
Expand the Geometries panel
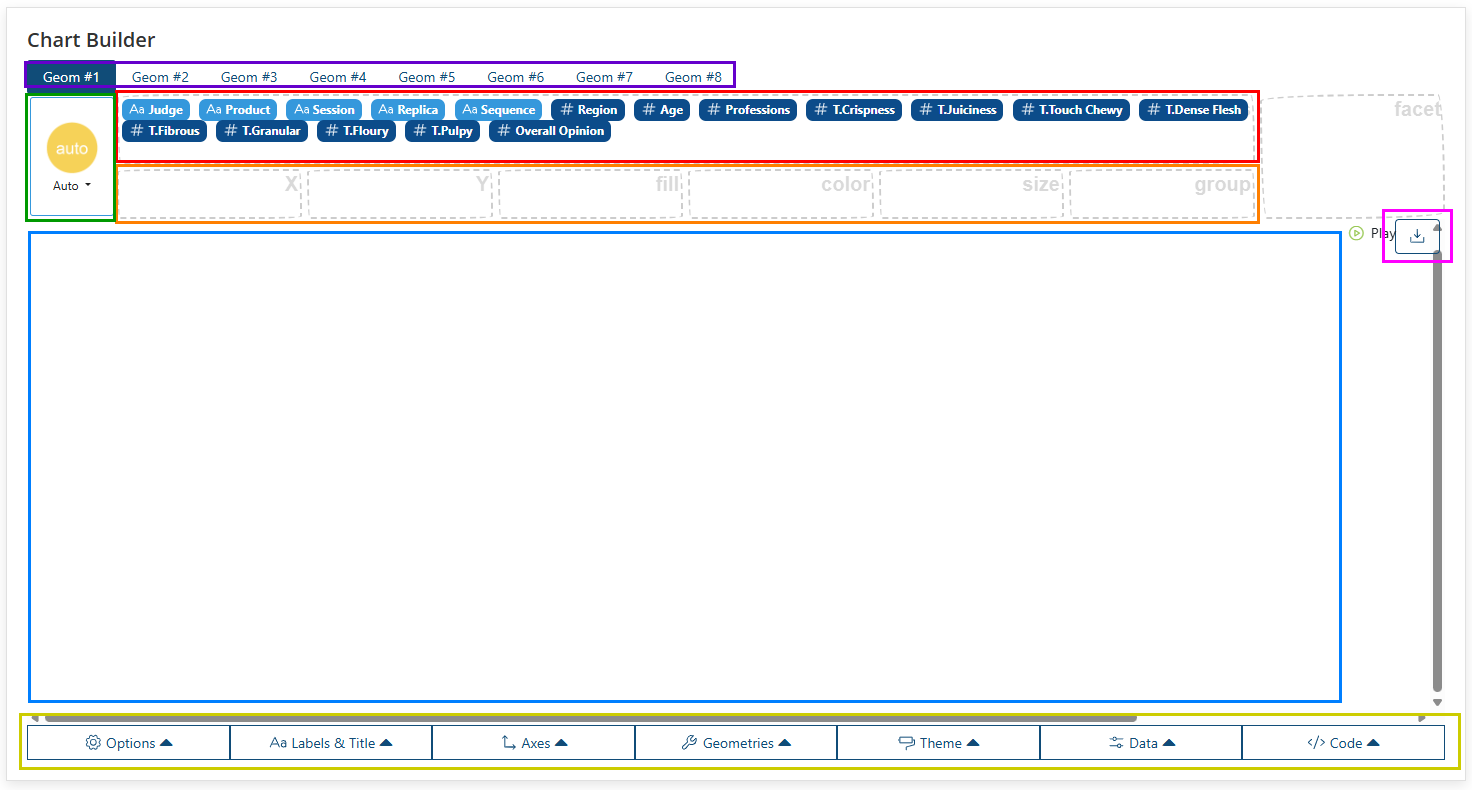[x=736, y=743]
